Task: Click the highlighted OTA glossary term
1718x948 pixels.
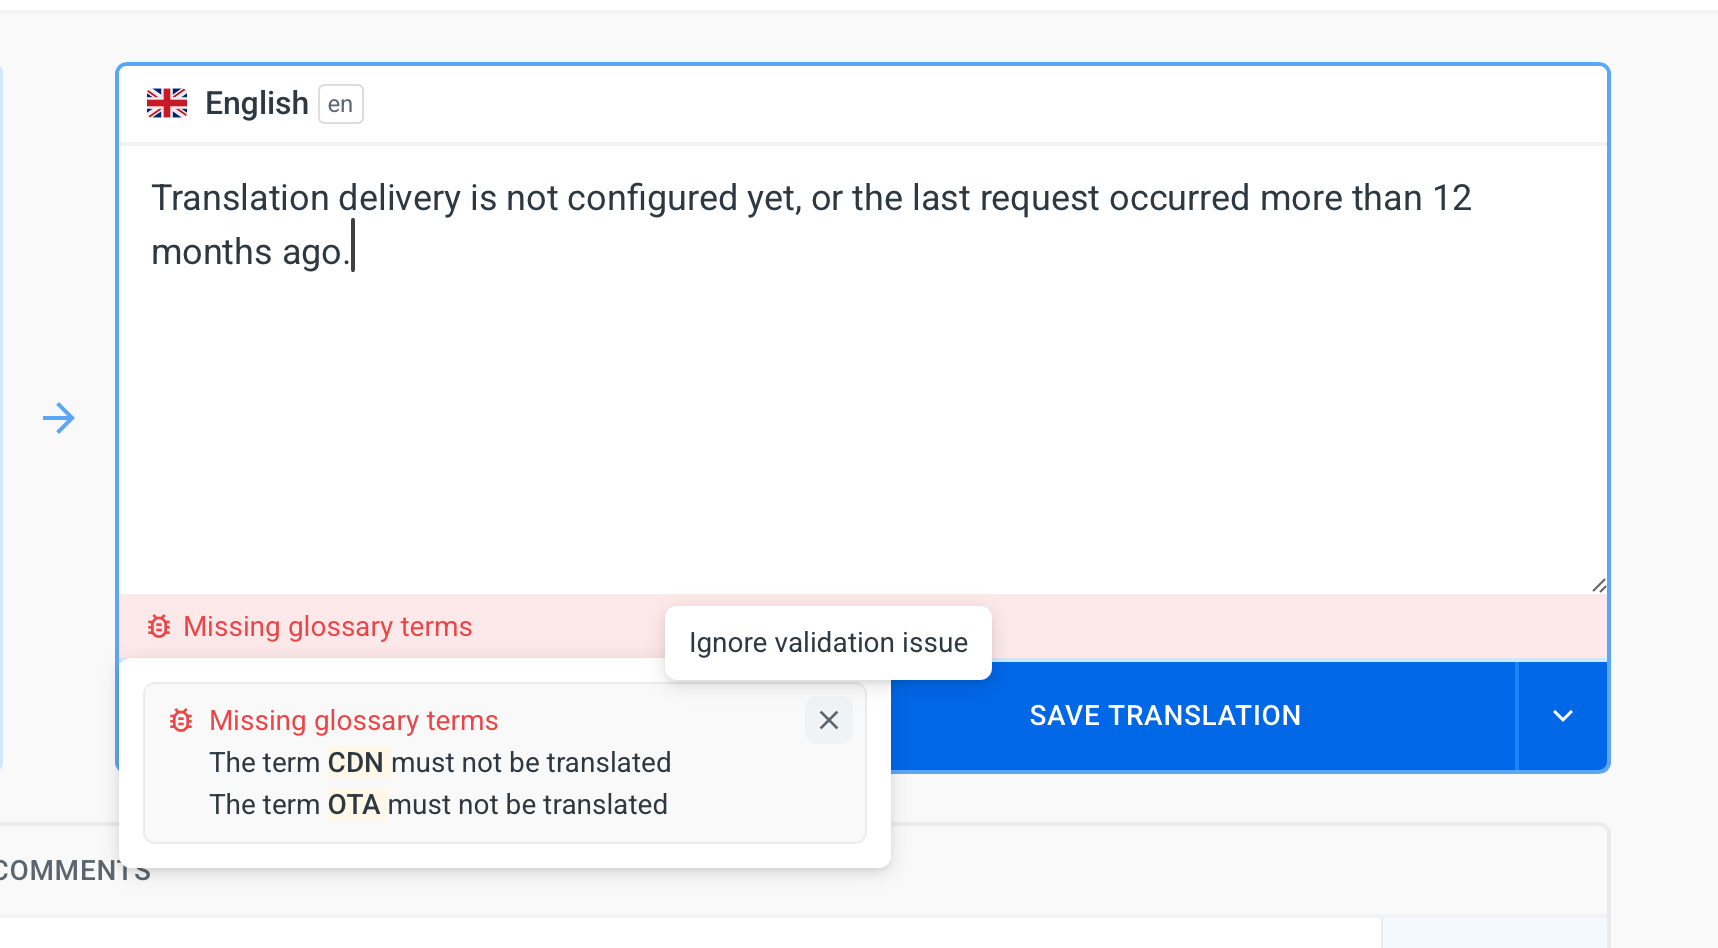Action: click(x=354, y=804)
